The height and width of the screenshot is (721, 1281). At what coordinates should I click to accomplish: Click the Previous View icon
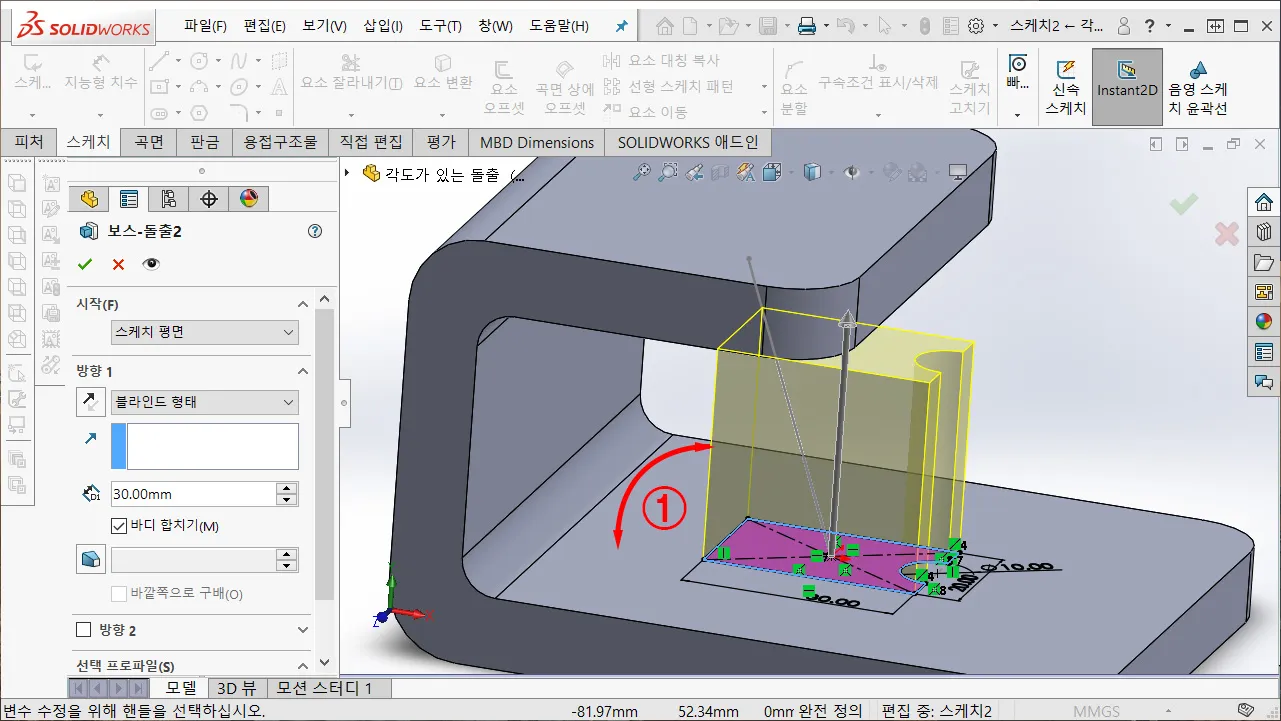(x=695, y=172)
